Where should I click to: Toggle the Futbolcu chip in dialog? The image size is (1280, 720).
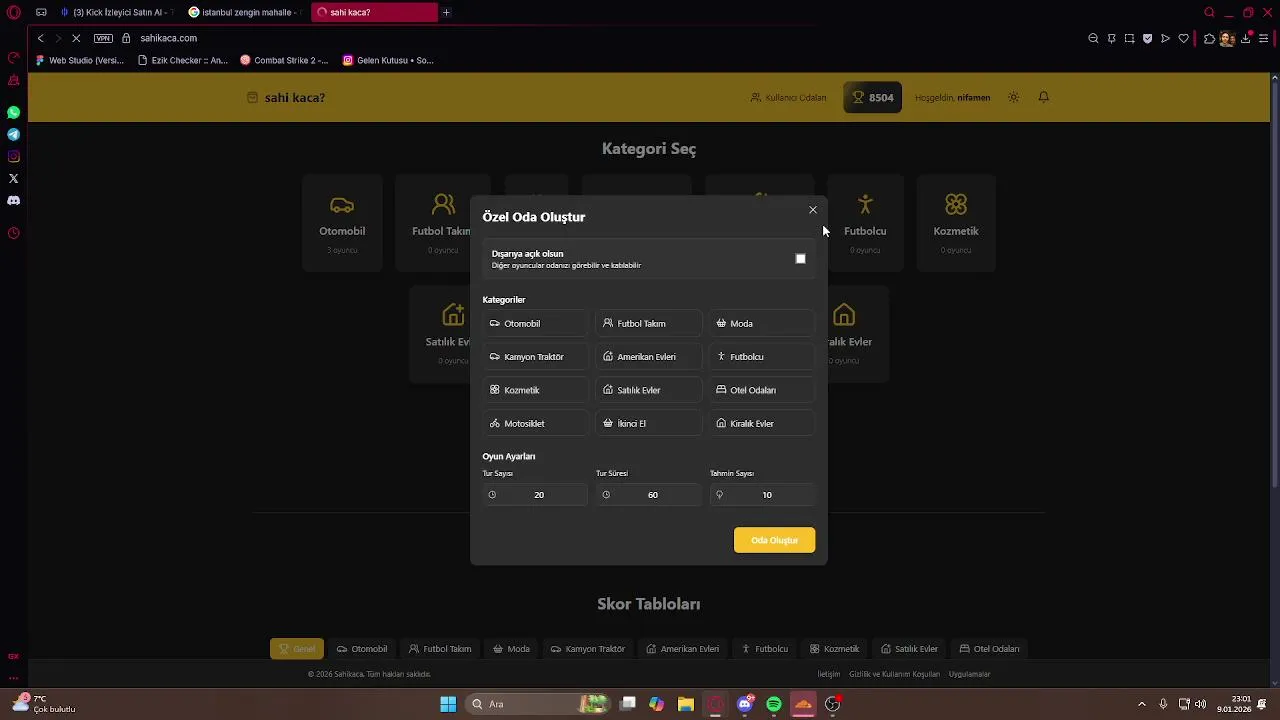pyautogui.click(x=762, y=357)
